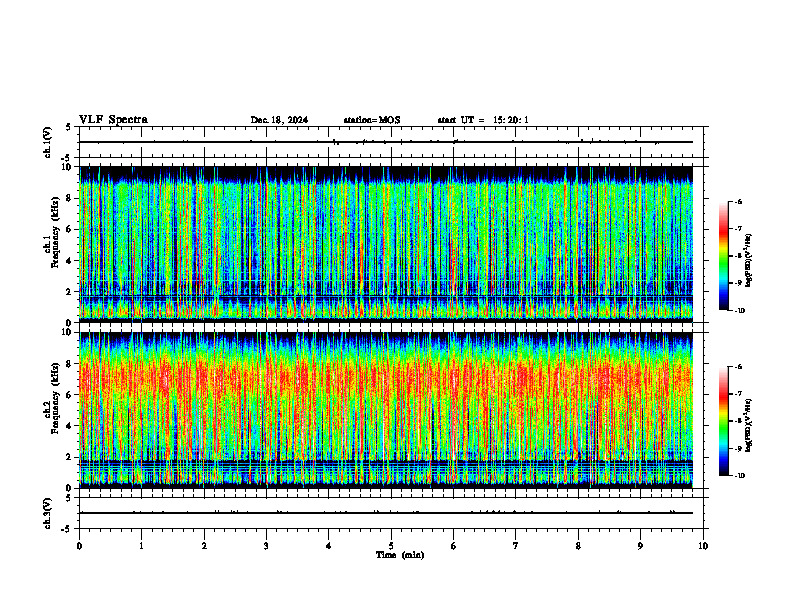Click the "6" kHz tick of ch.2 spectrogram
This screenshot has height=612, width=792.
[70, 395]
